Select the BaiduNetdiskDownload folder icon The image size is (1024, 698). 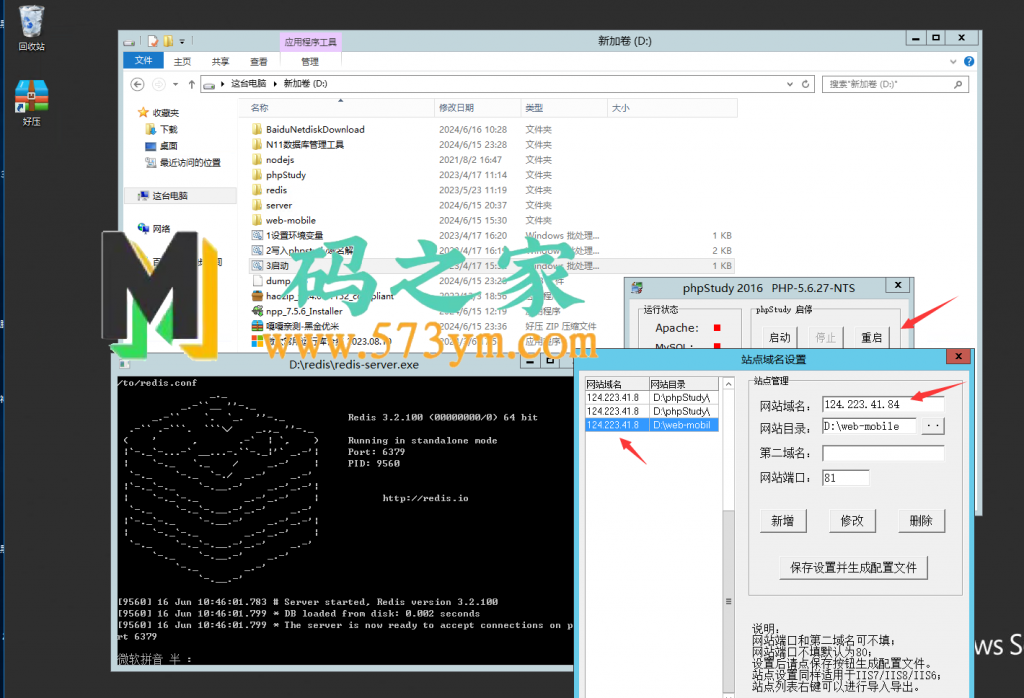[x=257, y=129]
